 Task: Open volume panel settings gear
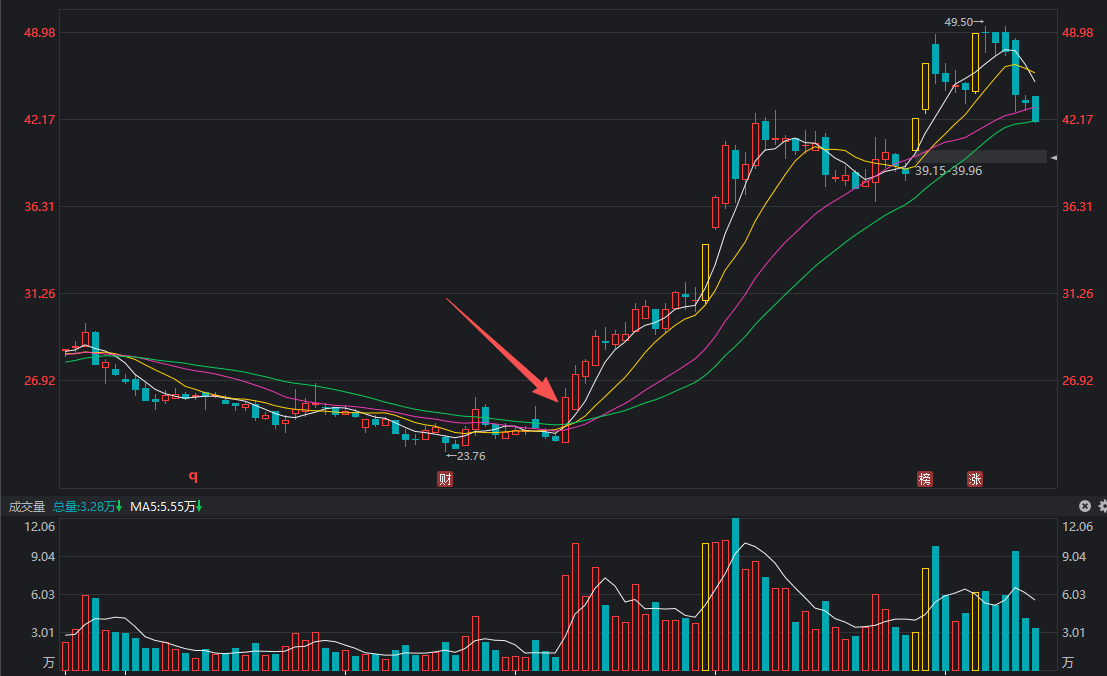pos(1100,506)
